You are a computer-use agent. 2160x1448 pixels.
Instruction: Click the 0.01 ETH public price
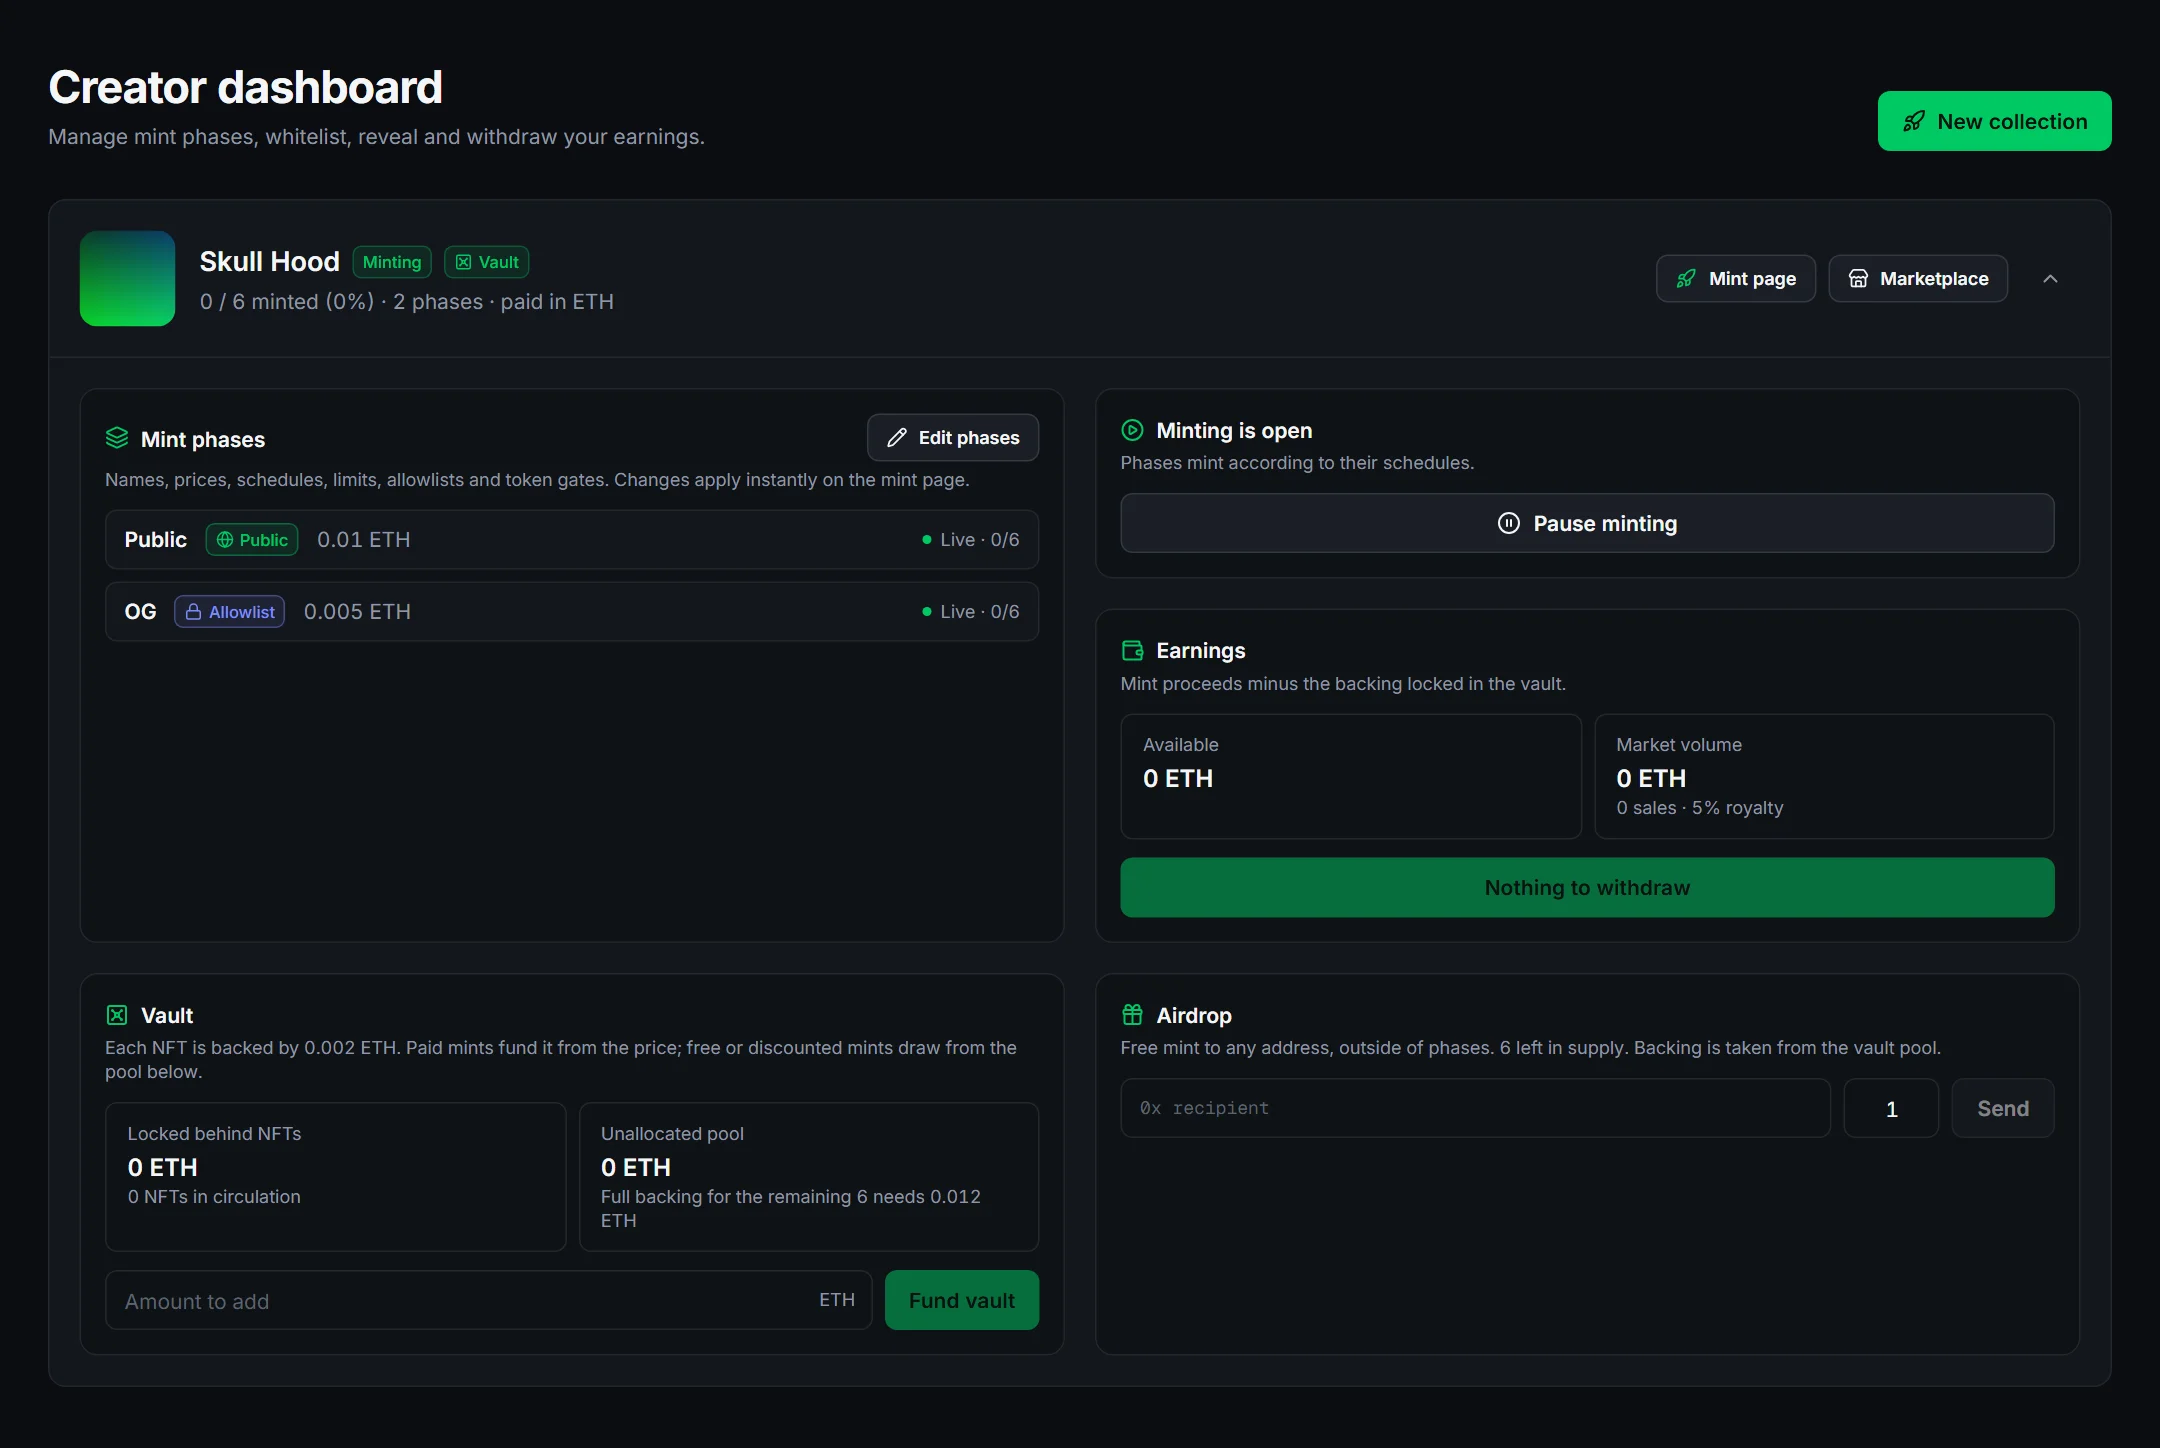point(364,540)
